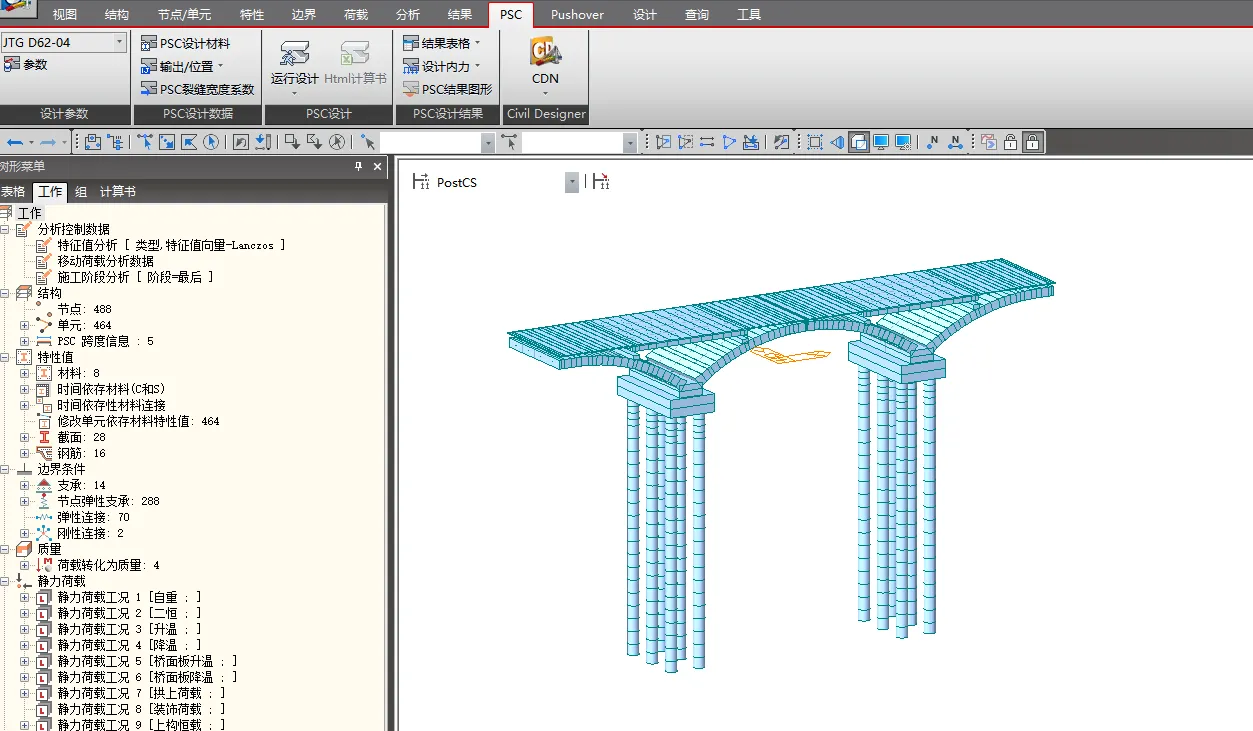Image resolution: width=1253 pixels, height=731 pixels.
Task: Pin the 树形菜单 panel with pushpin
Action: tap(359, 167)
